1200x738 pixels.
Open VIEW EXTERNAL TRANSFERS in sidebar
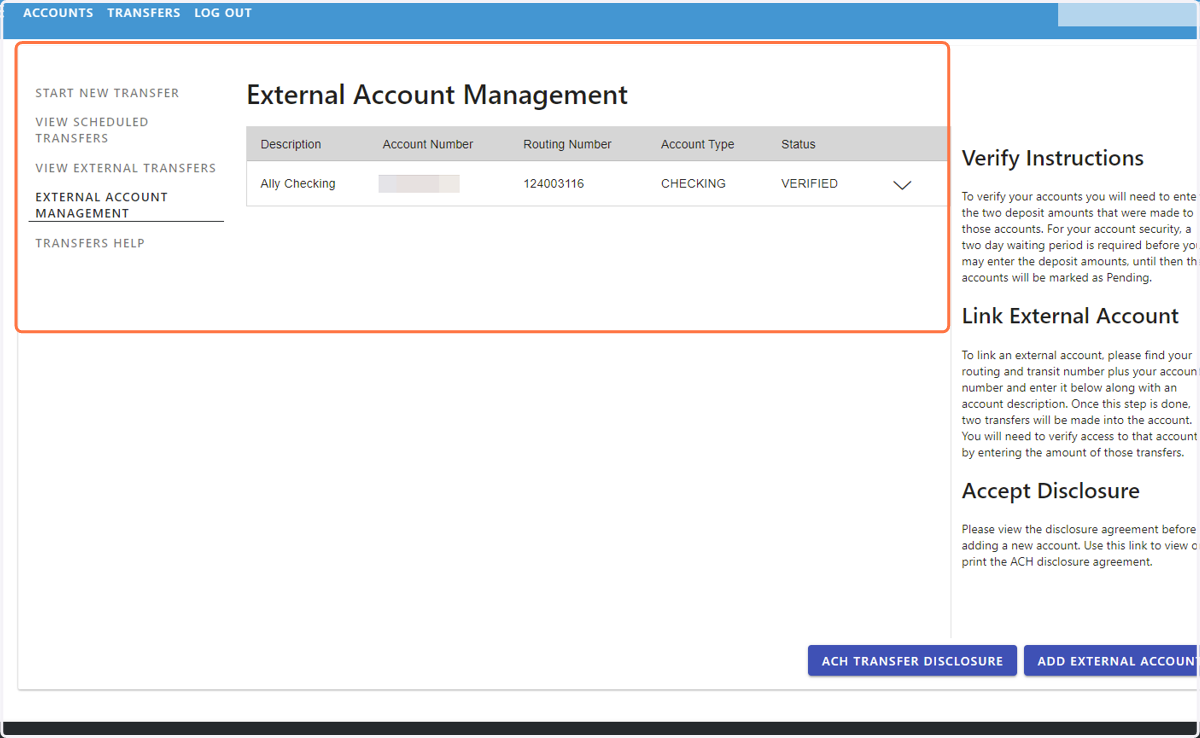[x=126, y=168]
